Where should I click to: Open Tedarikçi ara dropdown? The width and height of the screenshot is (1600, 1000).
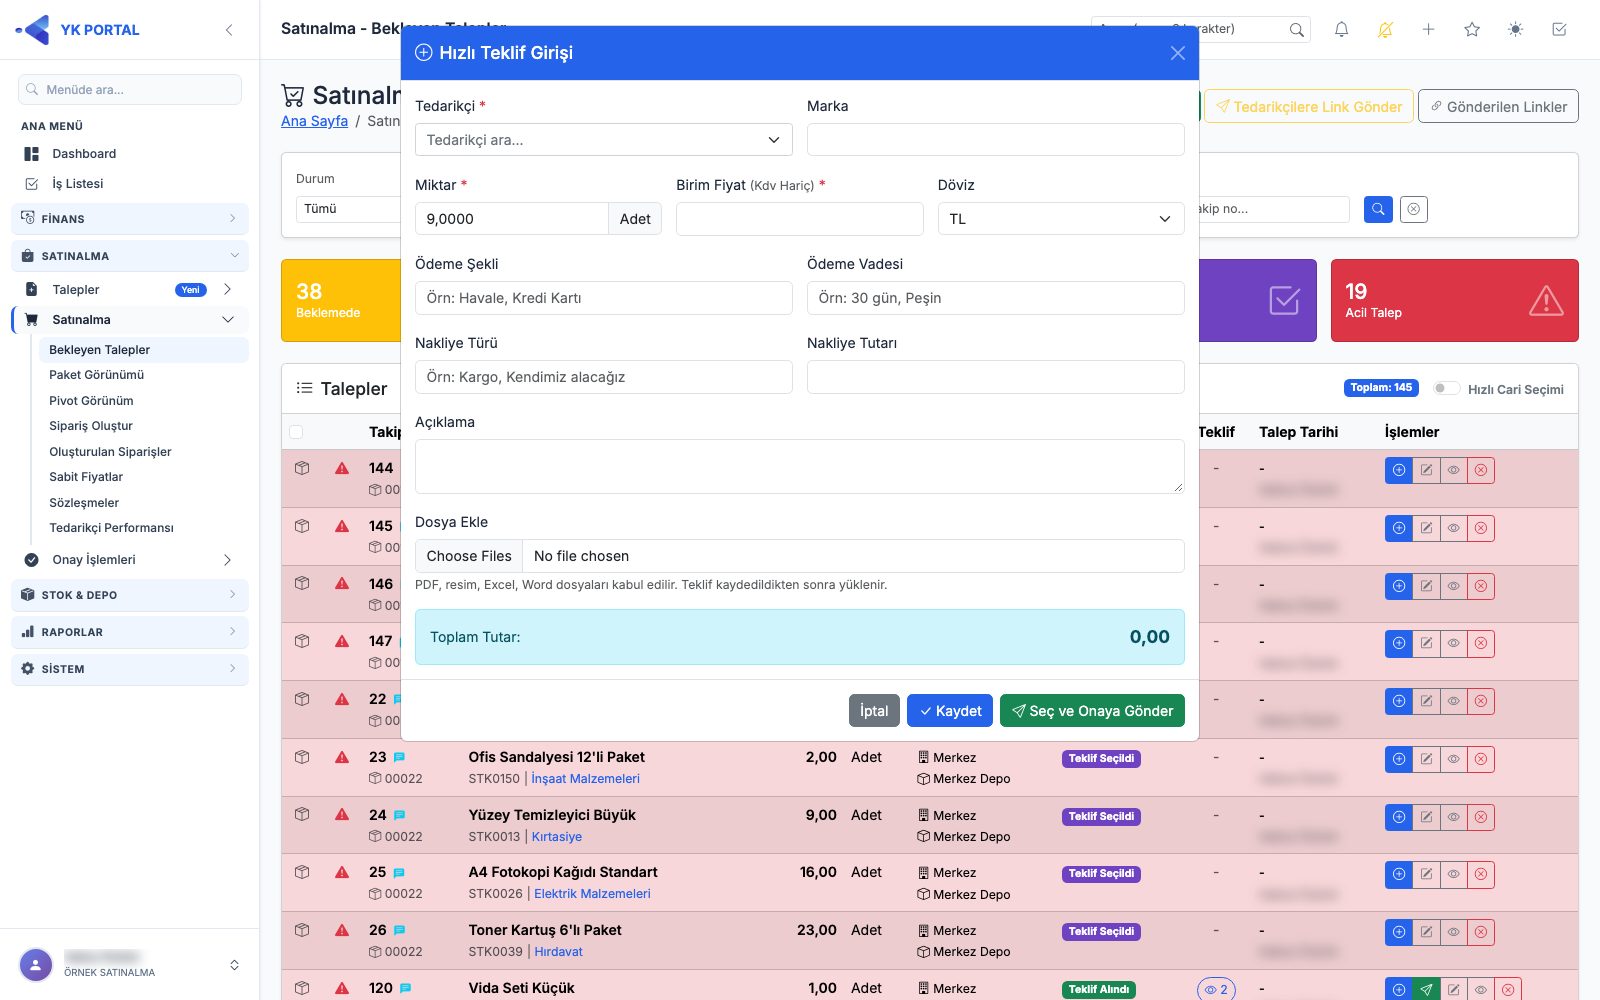pos(604,140)
